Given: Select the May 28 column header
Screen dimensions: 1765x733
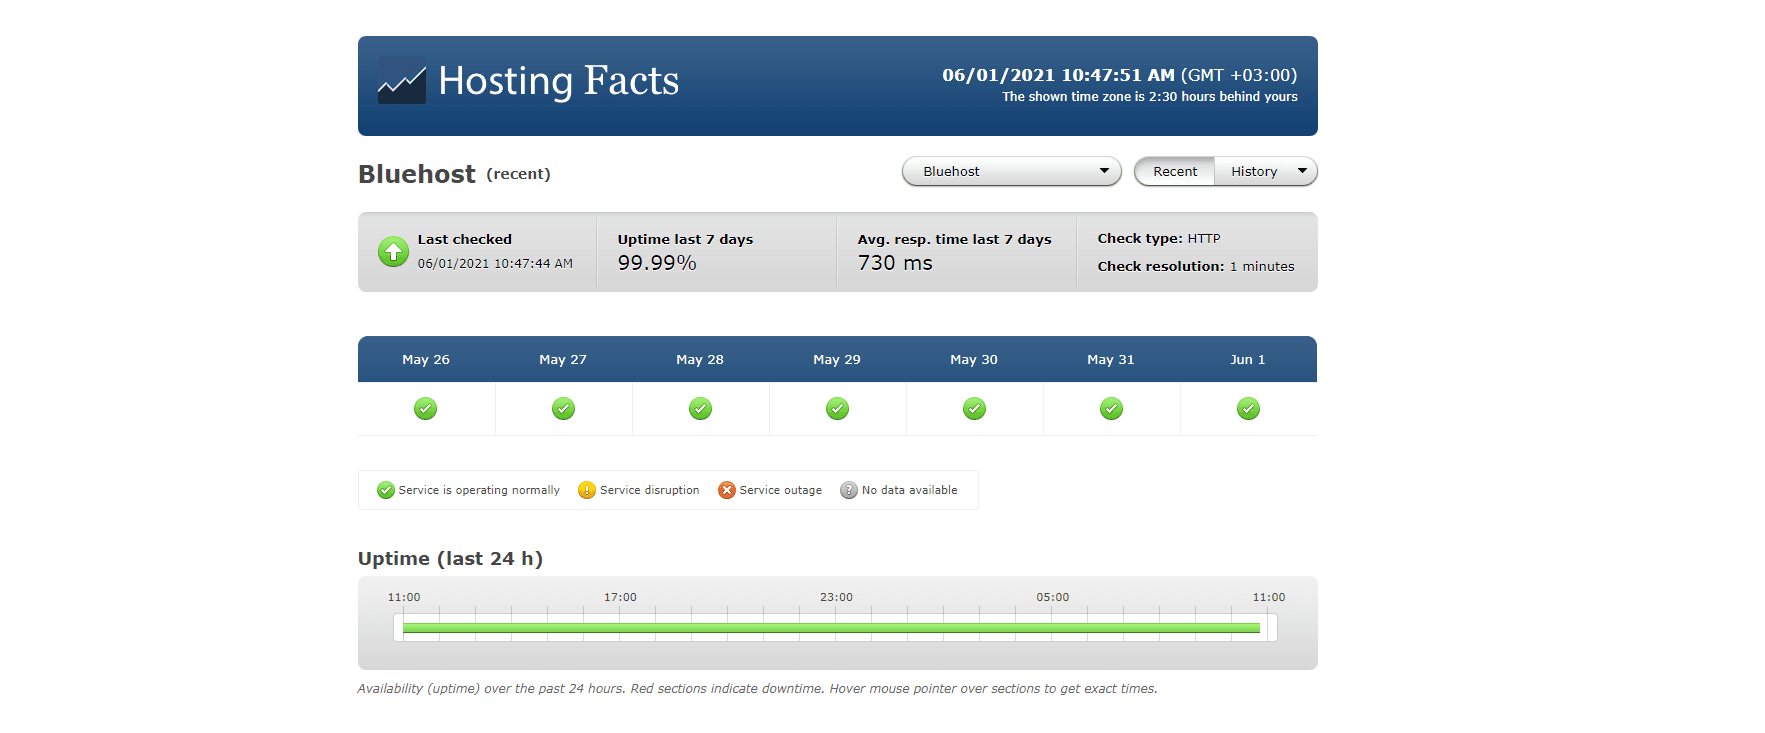Looking at the screenshot, I should pyautogui.click(x=700, y=359).
